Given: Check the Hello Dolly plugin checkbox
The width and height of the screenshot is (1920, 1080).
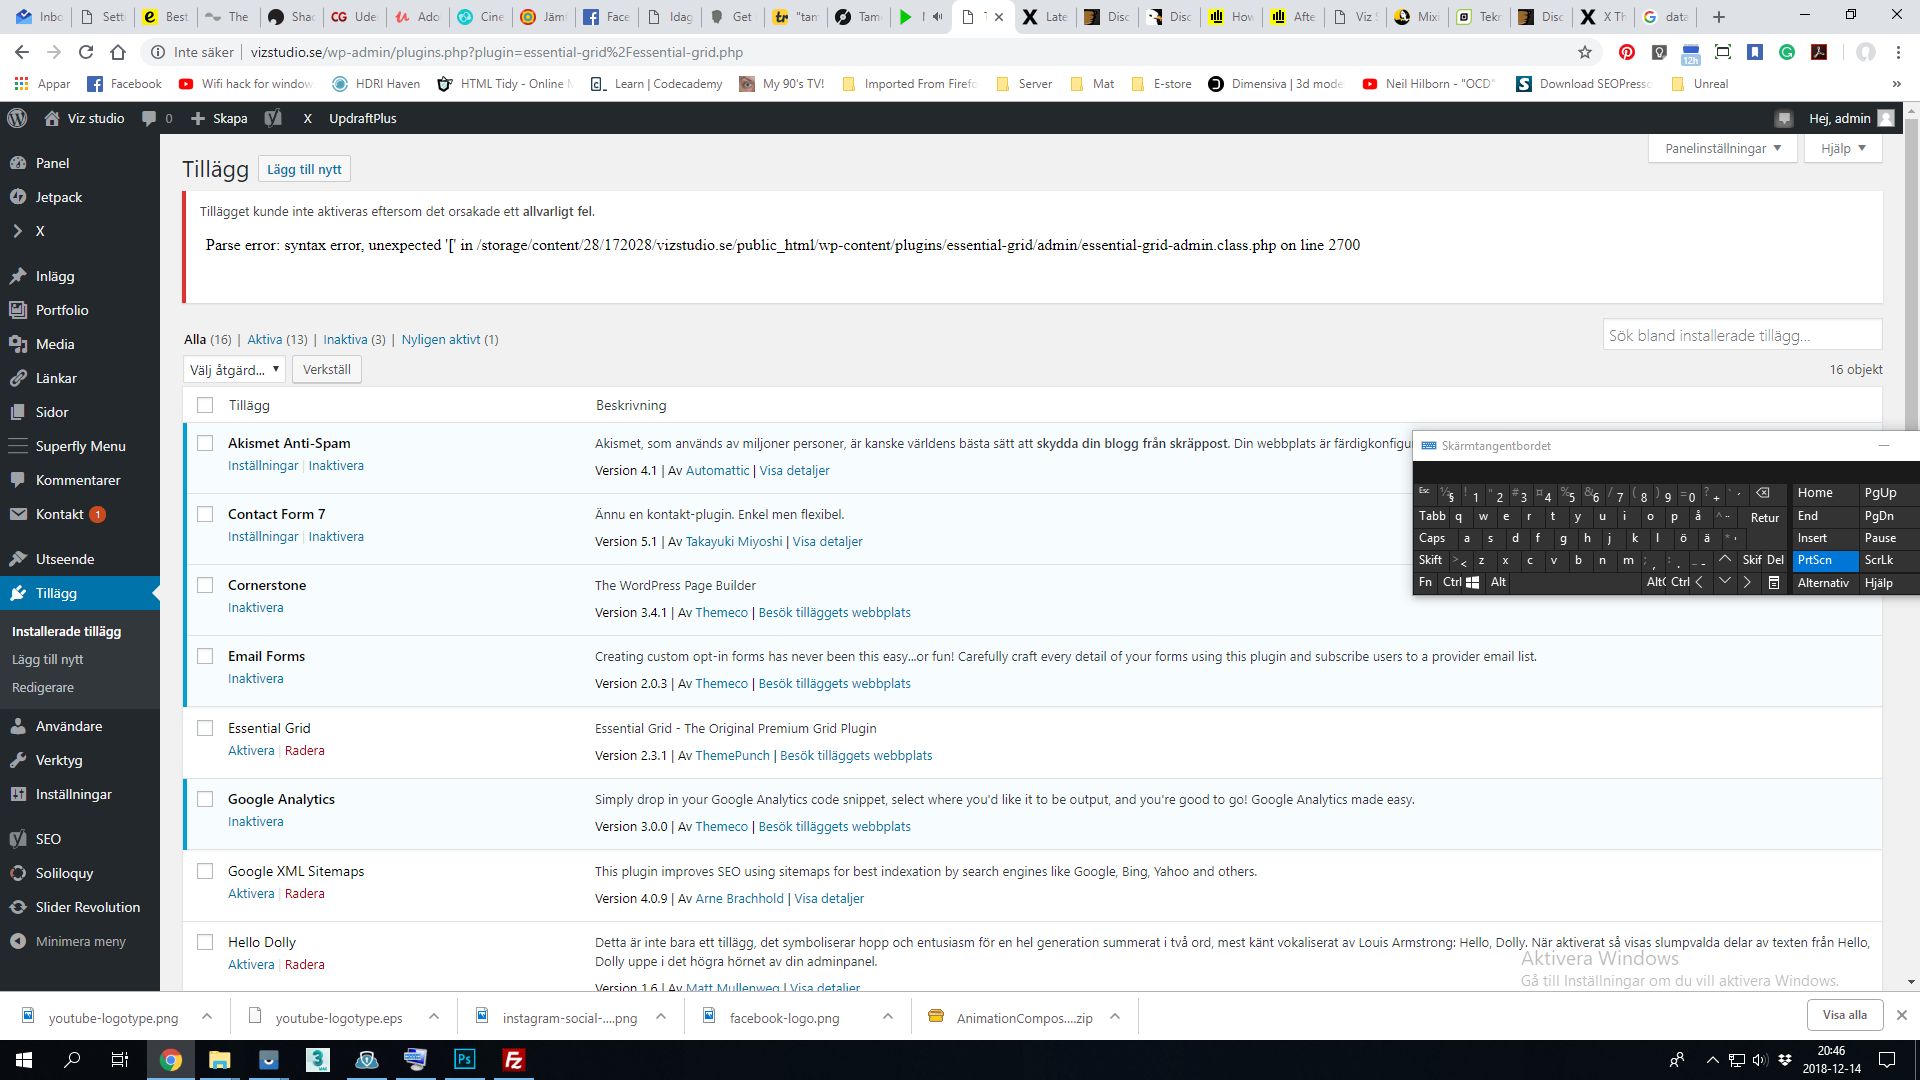Looking at the screenshot, I should point(205,942).
